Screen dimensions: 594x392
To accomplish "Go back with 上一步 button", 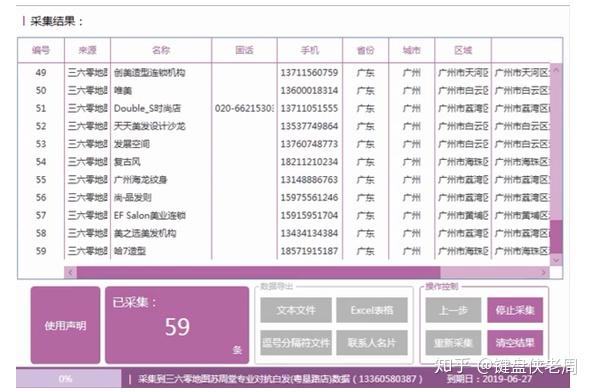I will click(453, 310).
